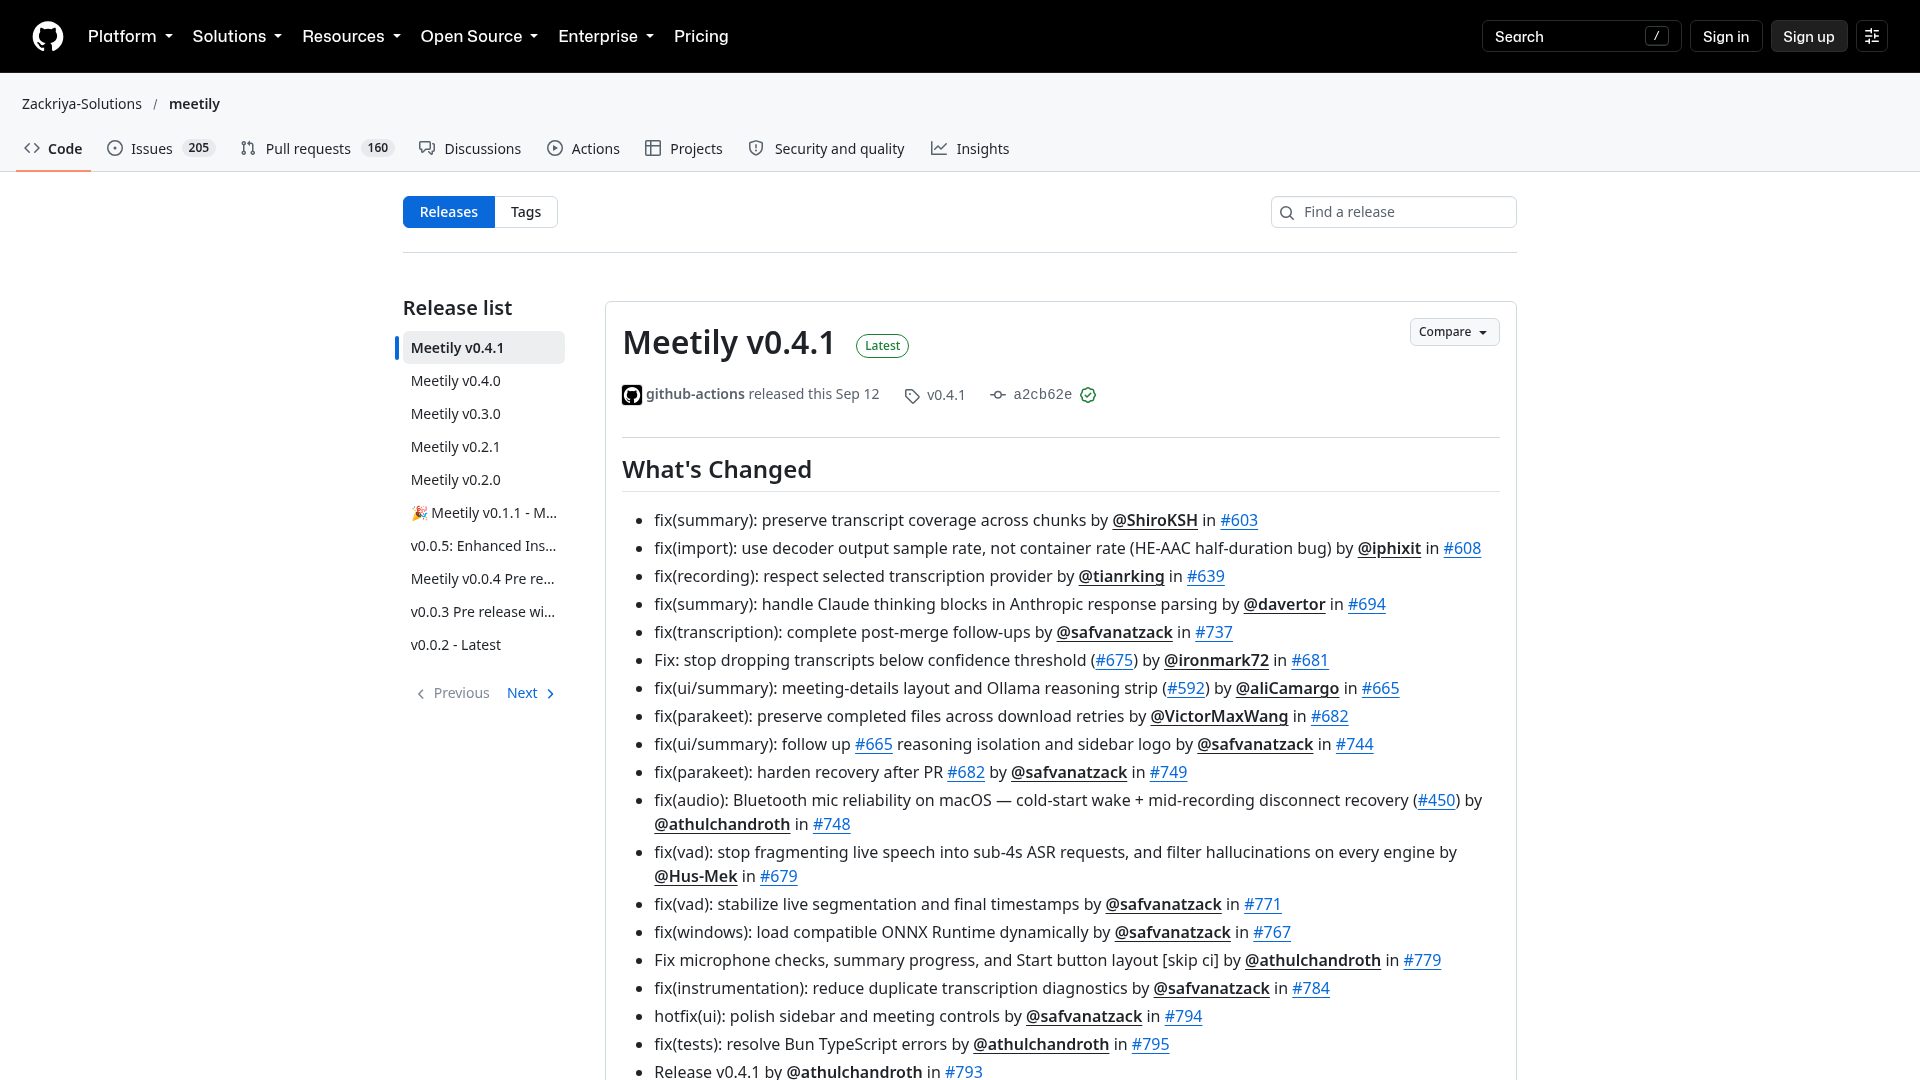Viewport: 1920px width, 1080px height.
Task: Open @tianrking user profile link
Action: click(1121, 576)
